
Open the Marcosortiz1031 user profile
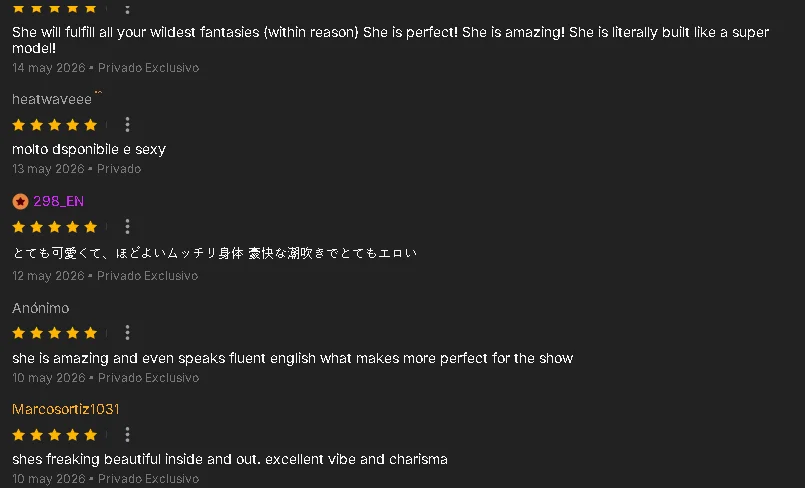(x=66, y=409)
